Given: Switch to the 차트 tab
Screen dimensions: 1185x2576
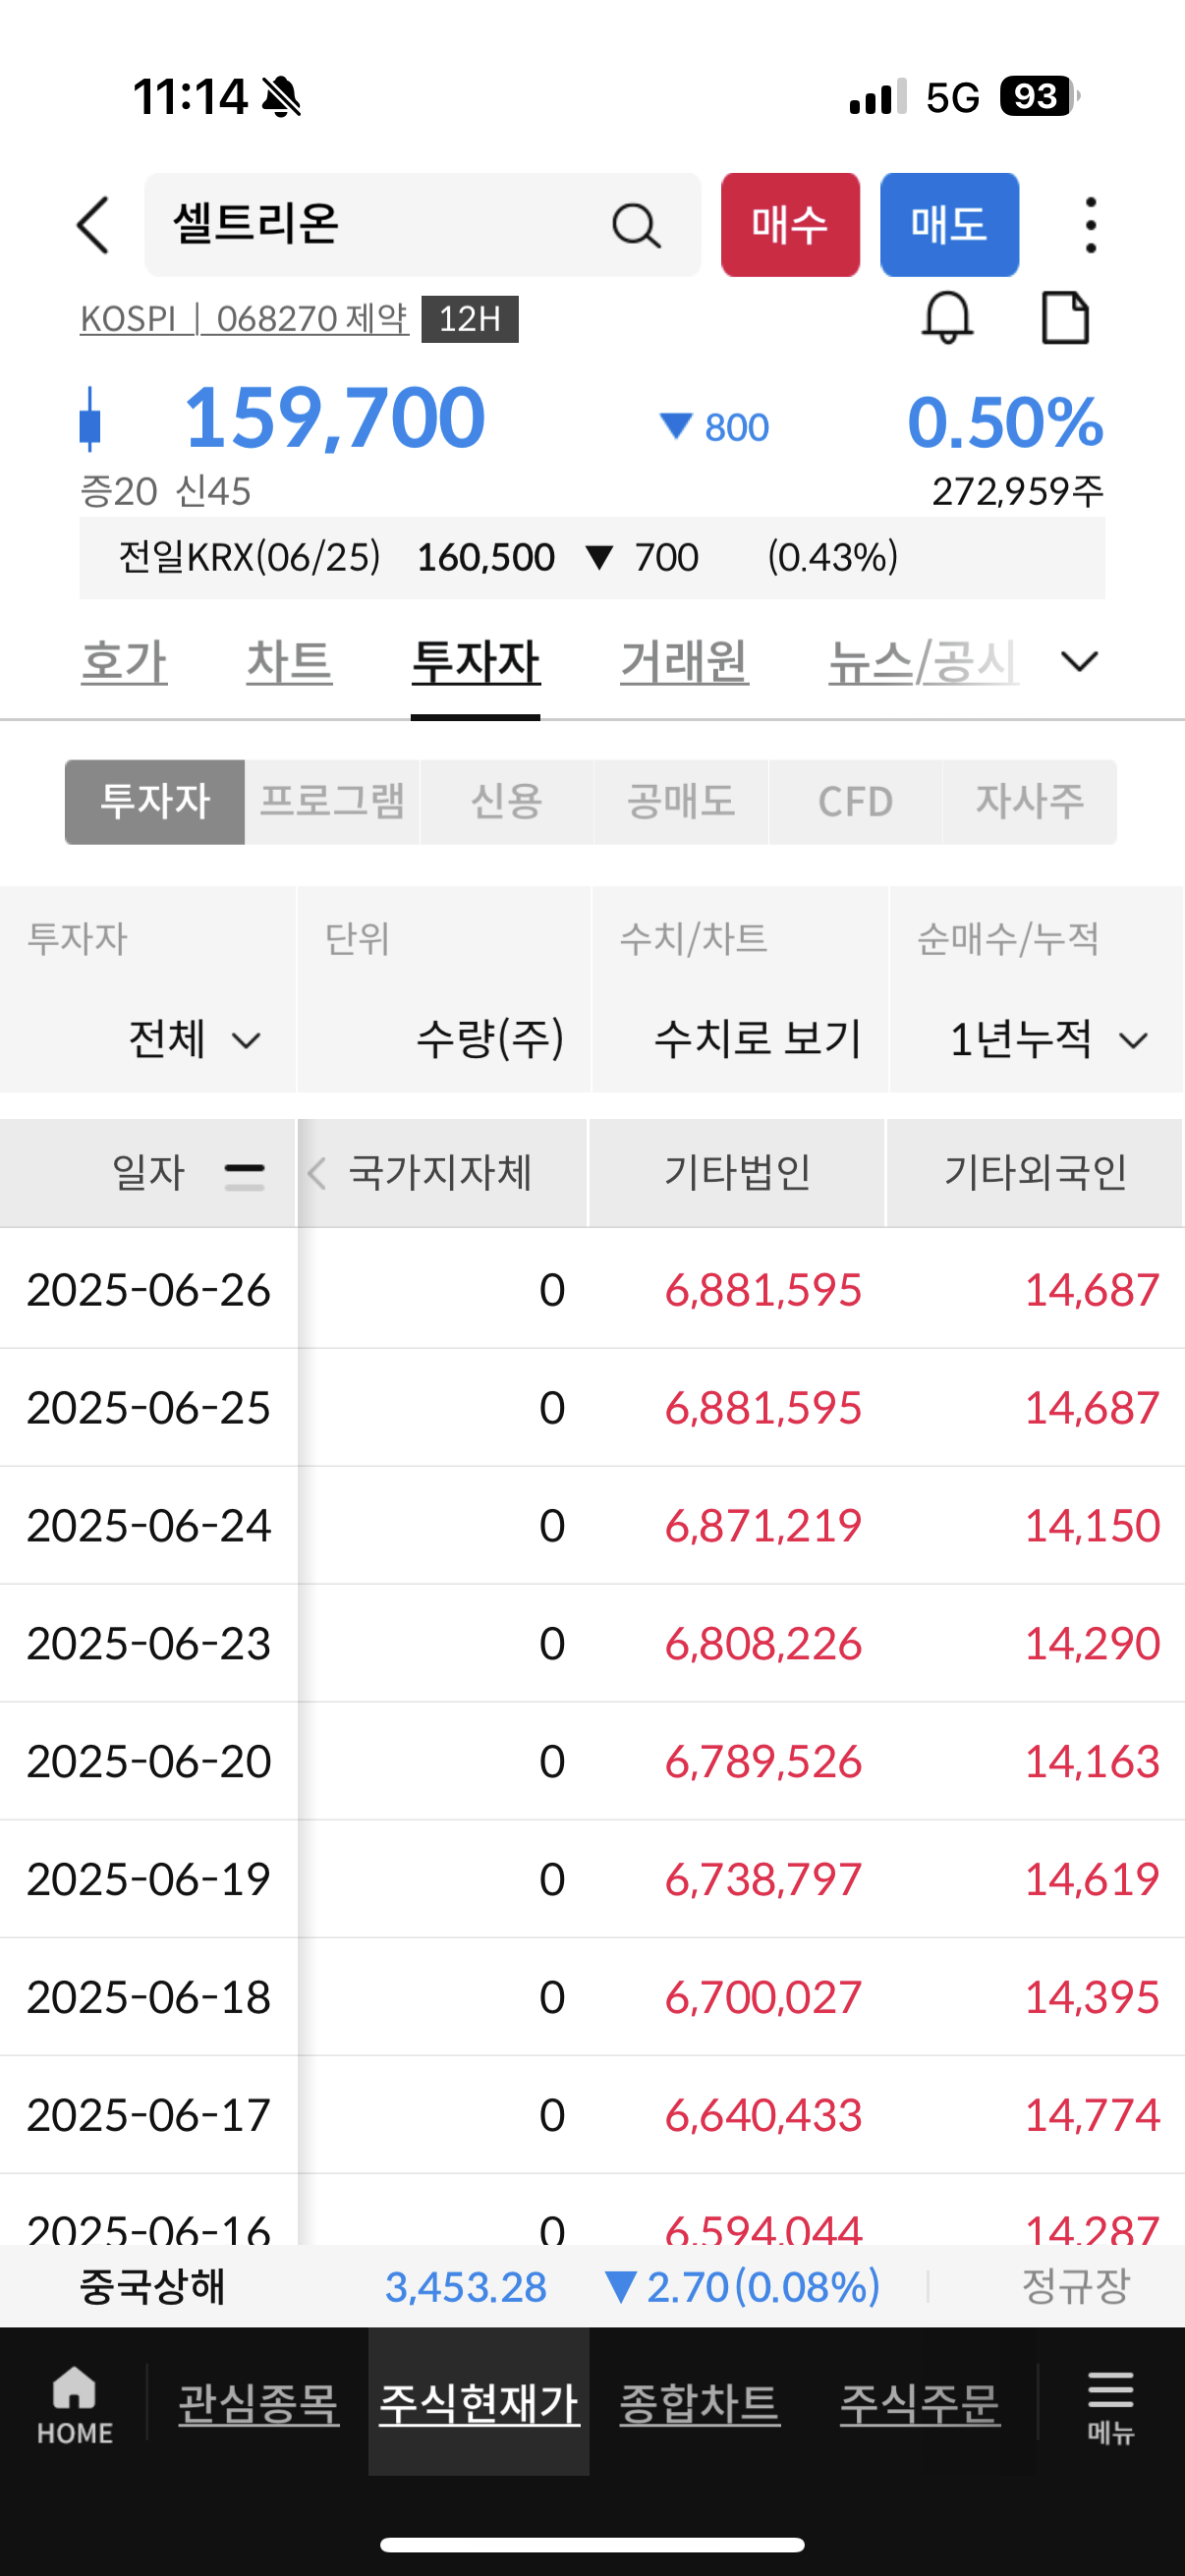Looking at the screenshot, I should point(289,662).
